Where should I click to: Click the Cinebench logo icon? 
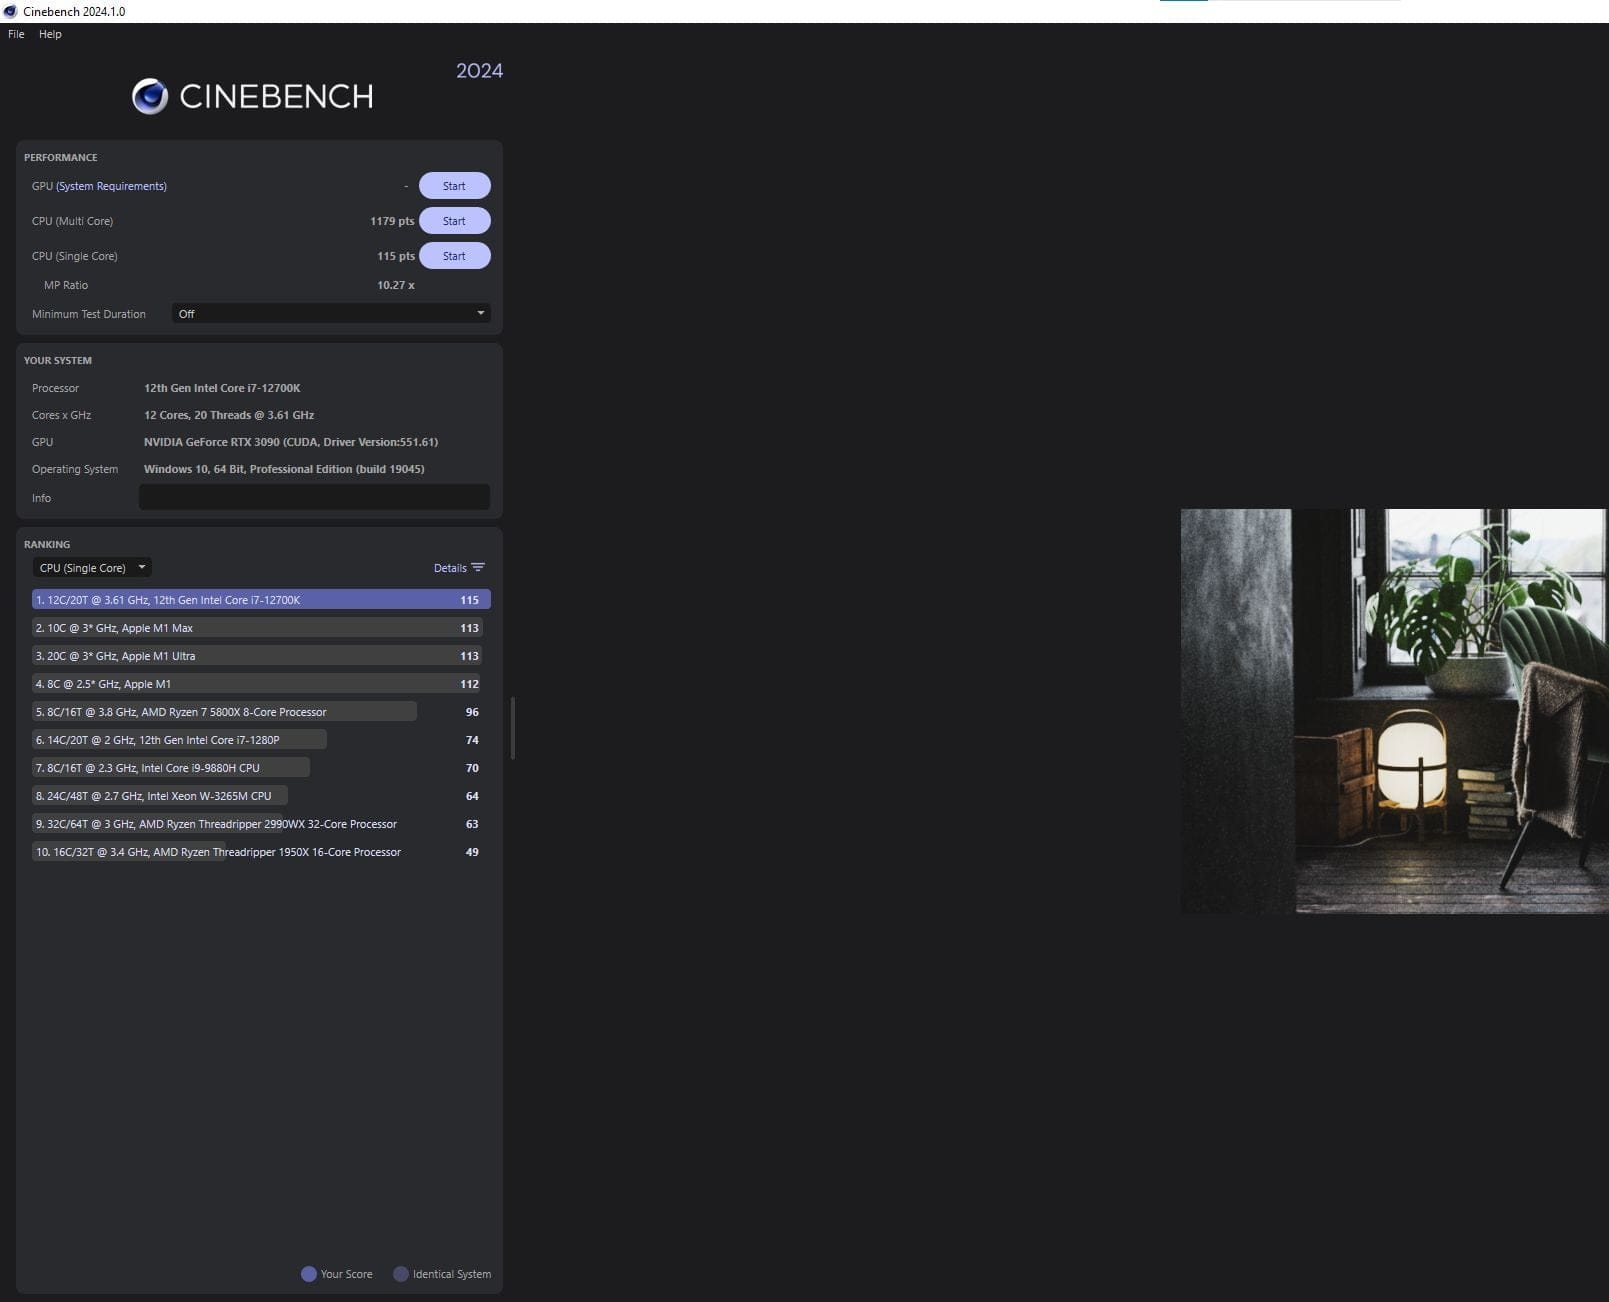point(150,96)
